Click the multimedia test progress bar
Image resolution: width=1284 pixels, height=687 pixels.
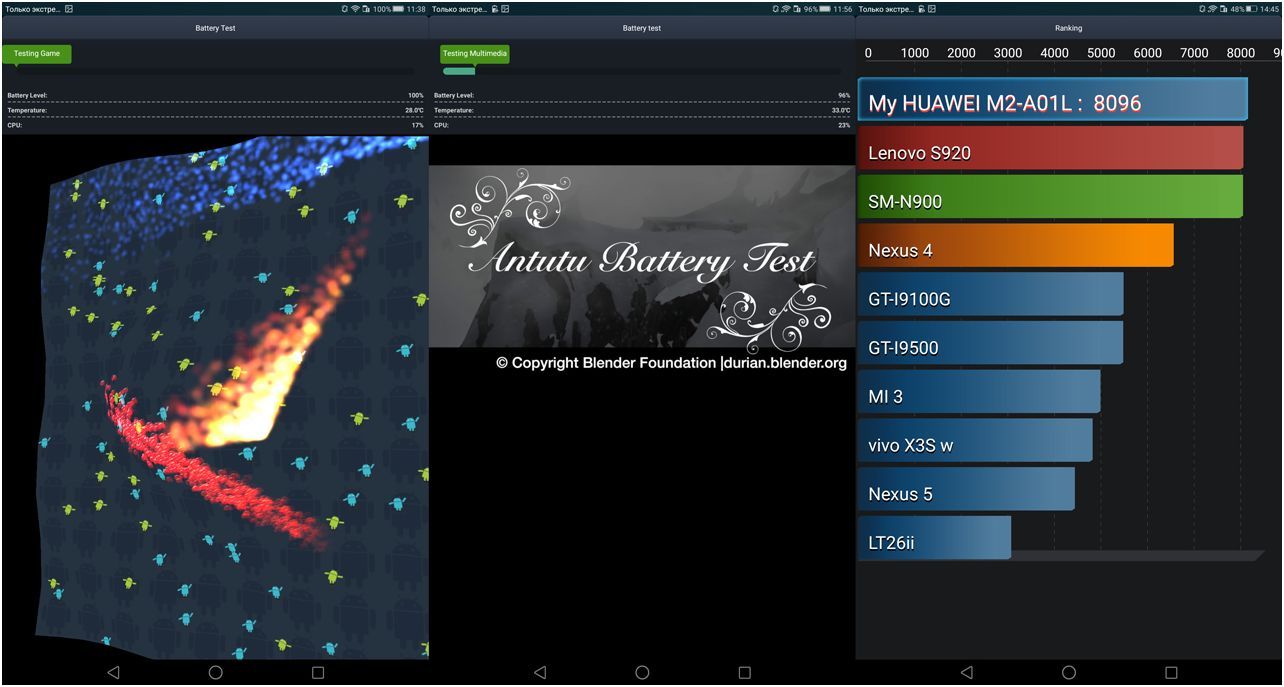tap(640, 71)
